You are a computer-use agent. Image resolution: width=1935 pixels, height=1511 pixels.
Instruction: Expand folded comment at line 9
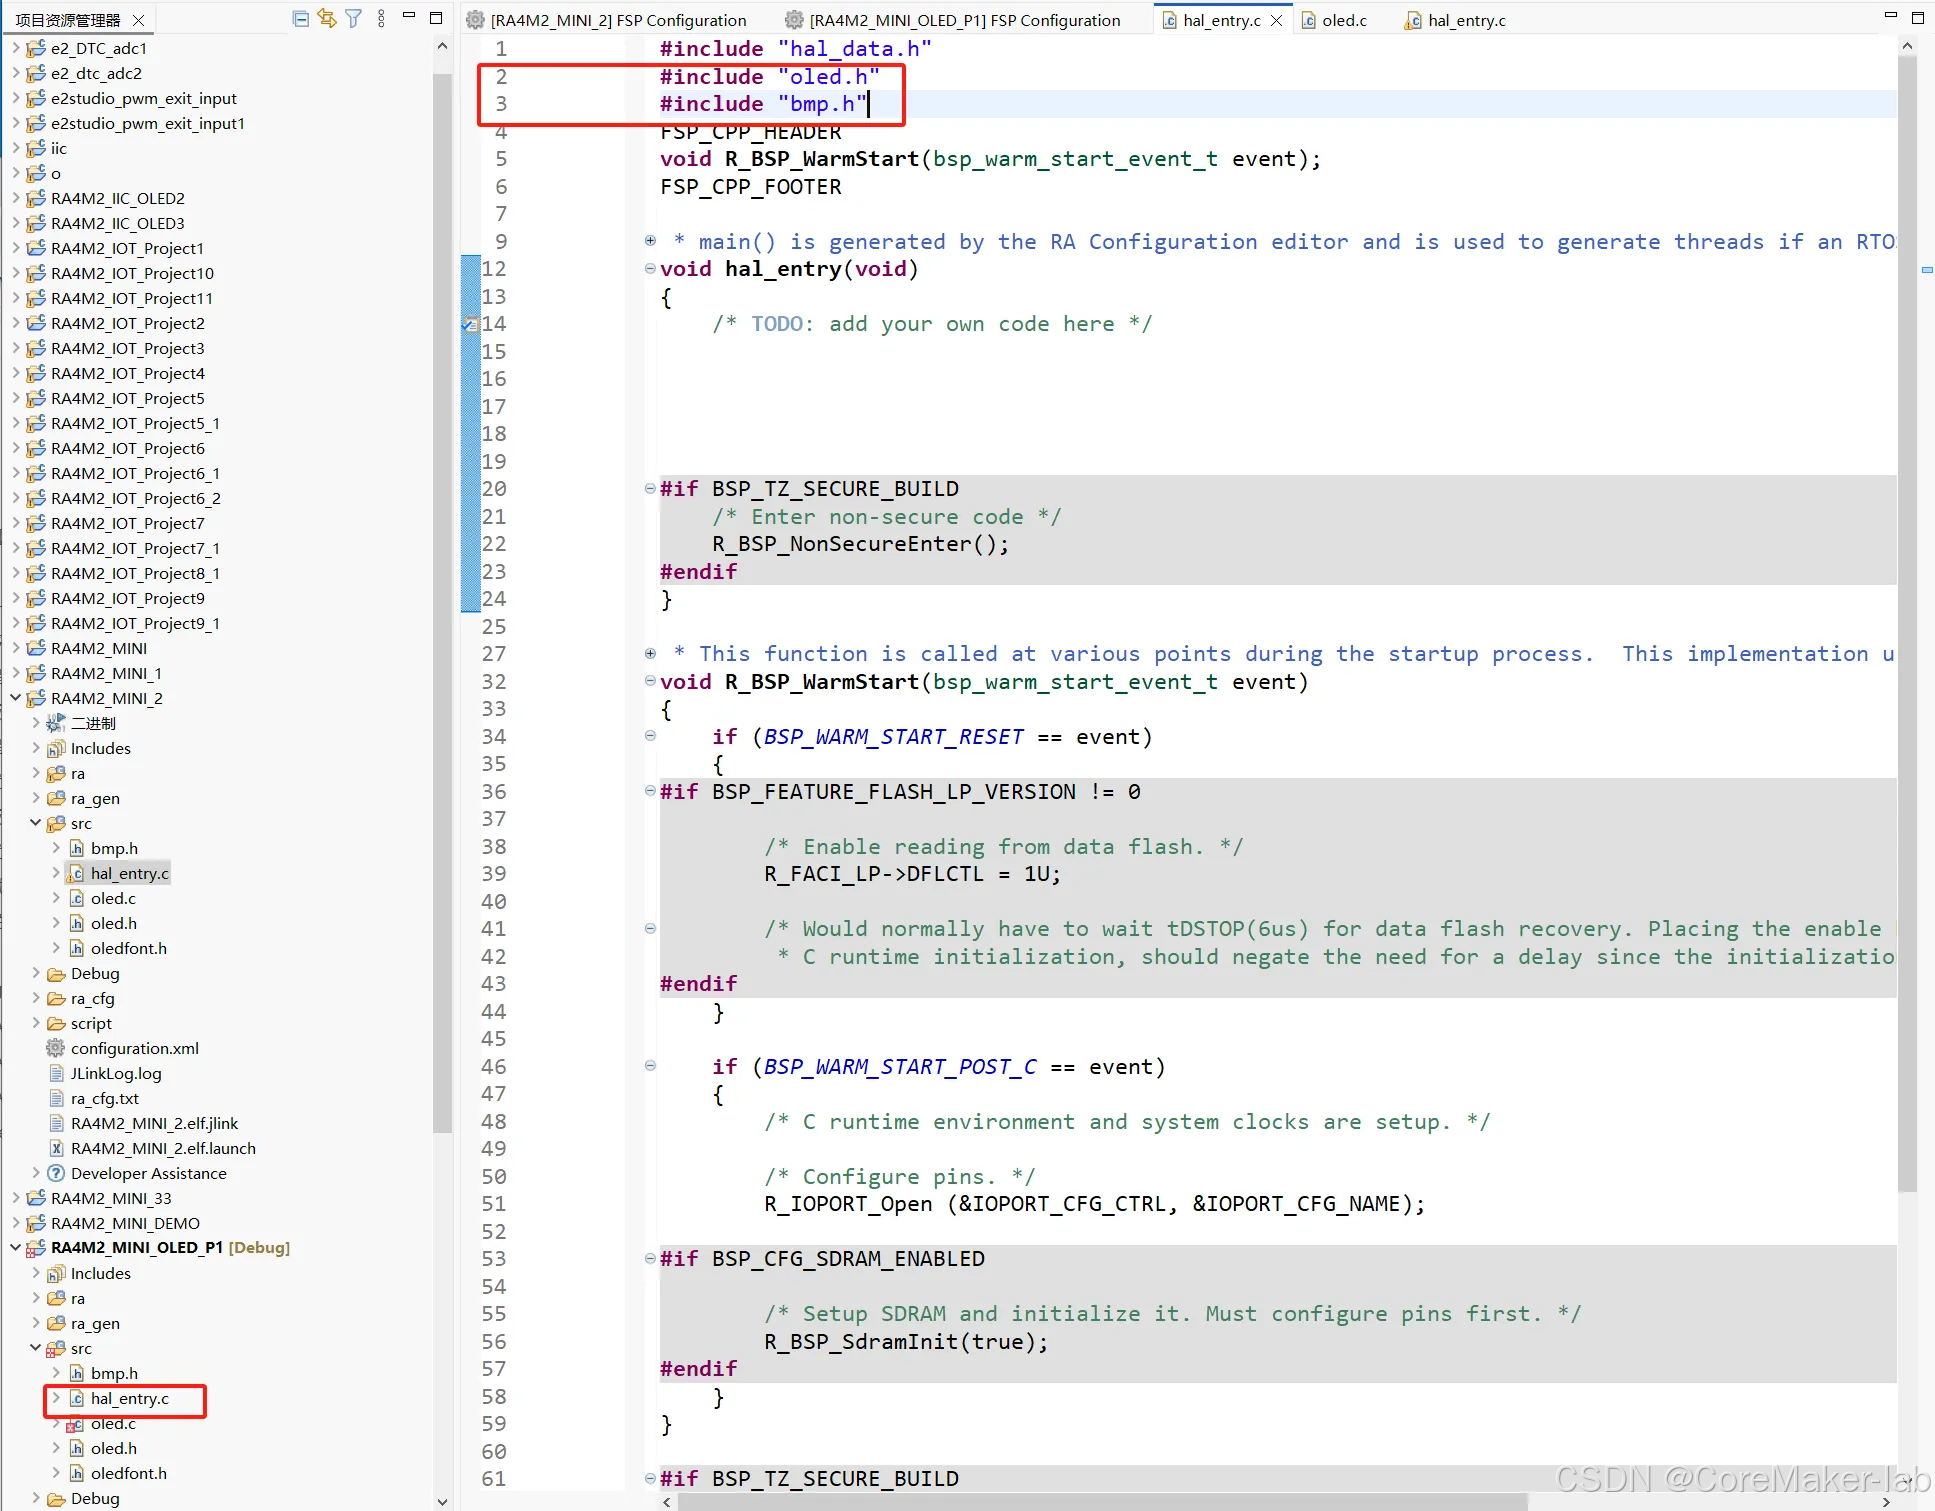point(650,241)
